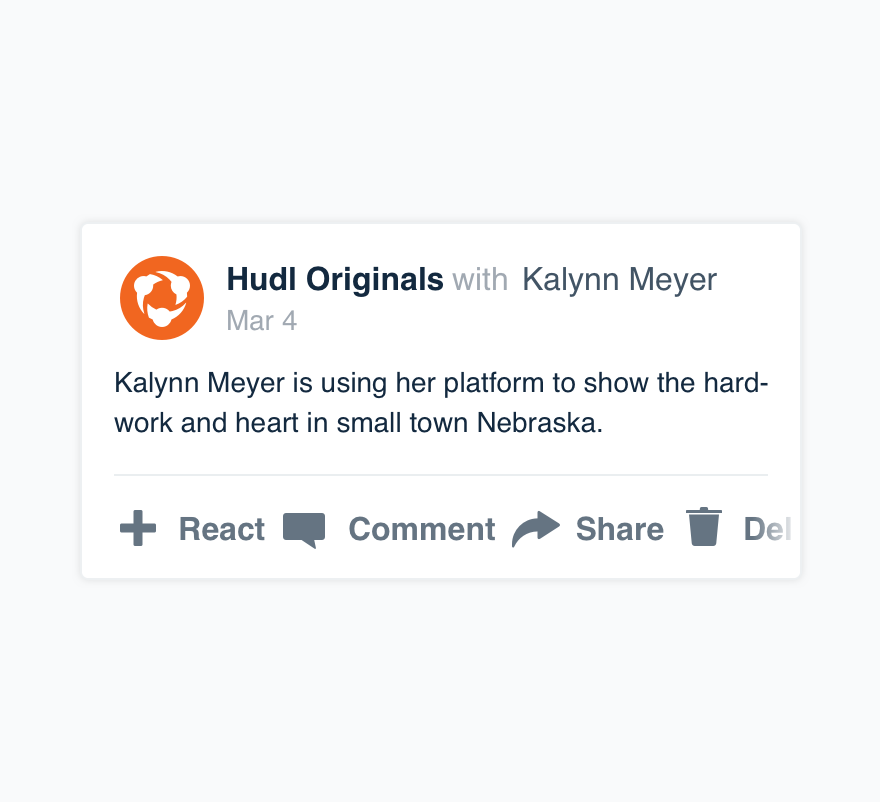Click the plus icon beside React
This screenshot has width=882, height=802.
tap(138, 528)
